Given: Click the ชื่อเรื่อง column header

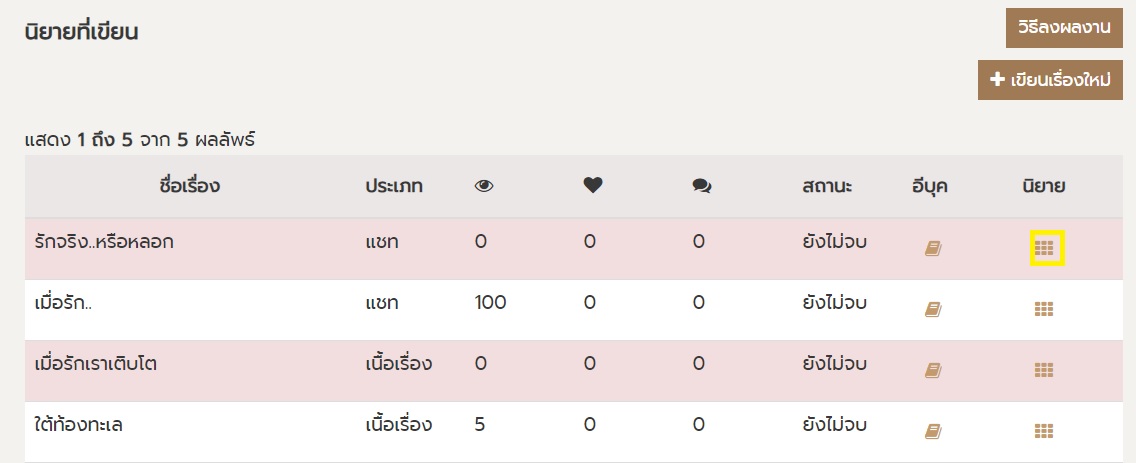Looking at the screenshot, I should coord(189,186).
